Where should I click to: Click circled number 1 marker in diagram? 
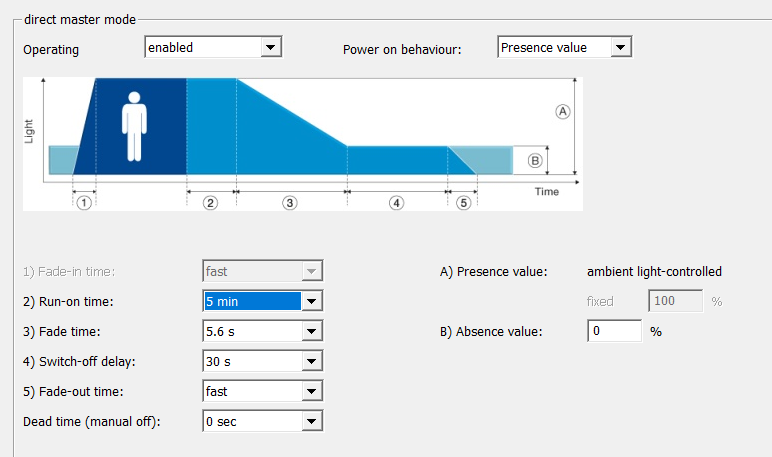click(84, 202)
